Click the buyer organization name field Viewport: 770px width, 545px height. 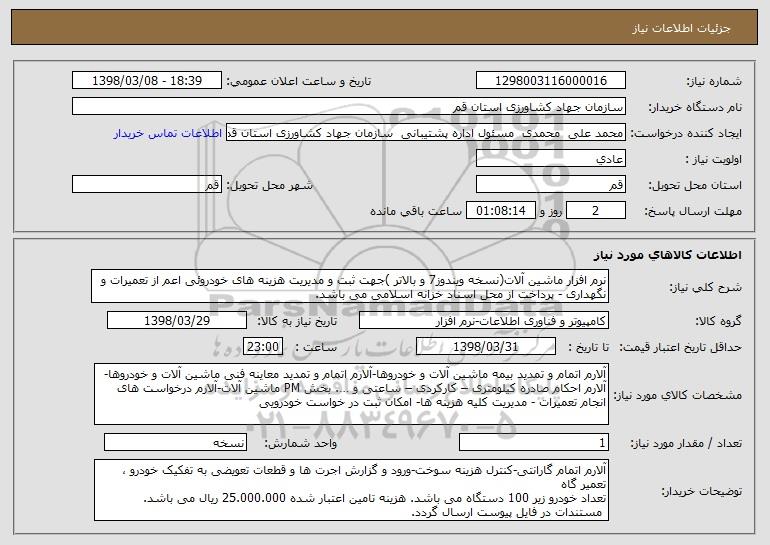click(x=349, y=107)
